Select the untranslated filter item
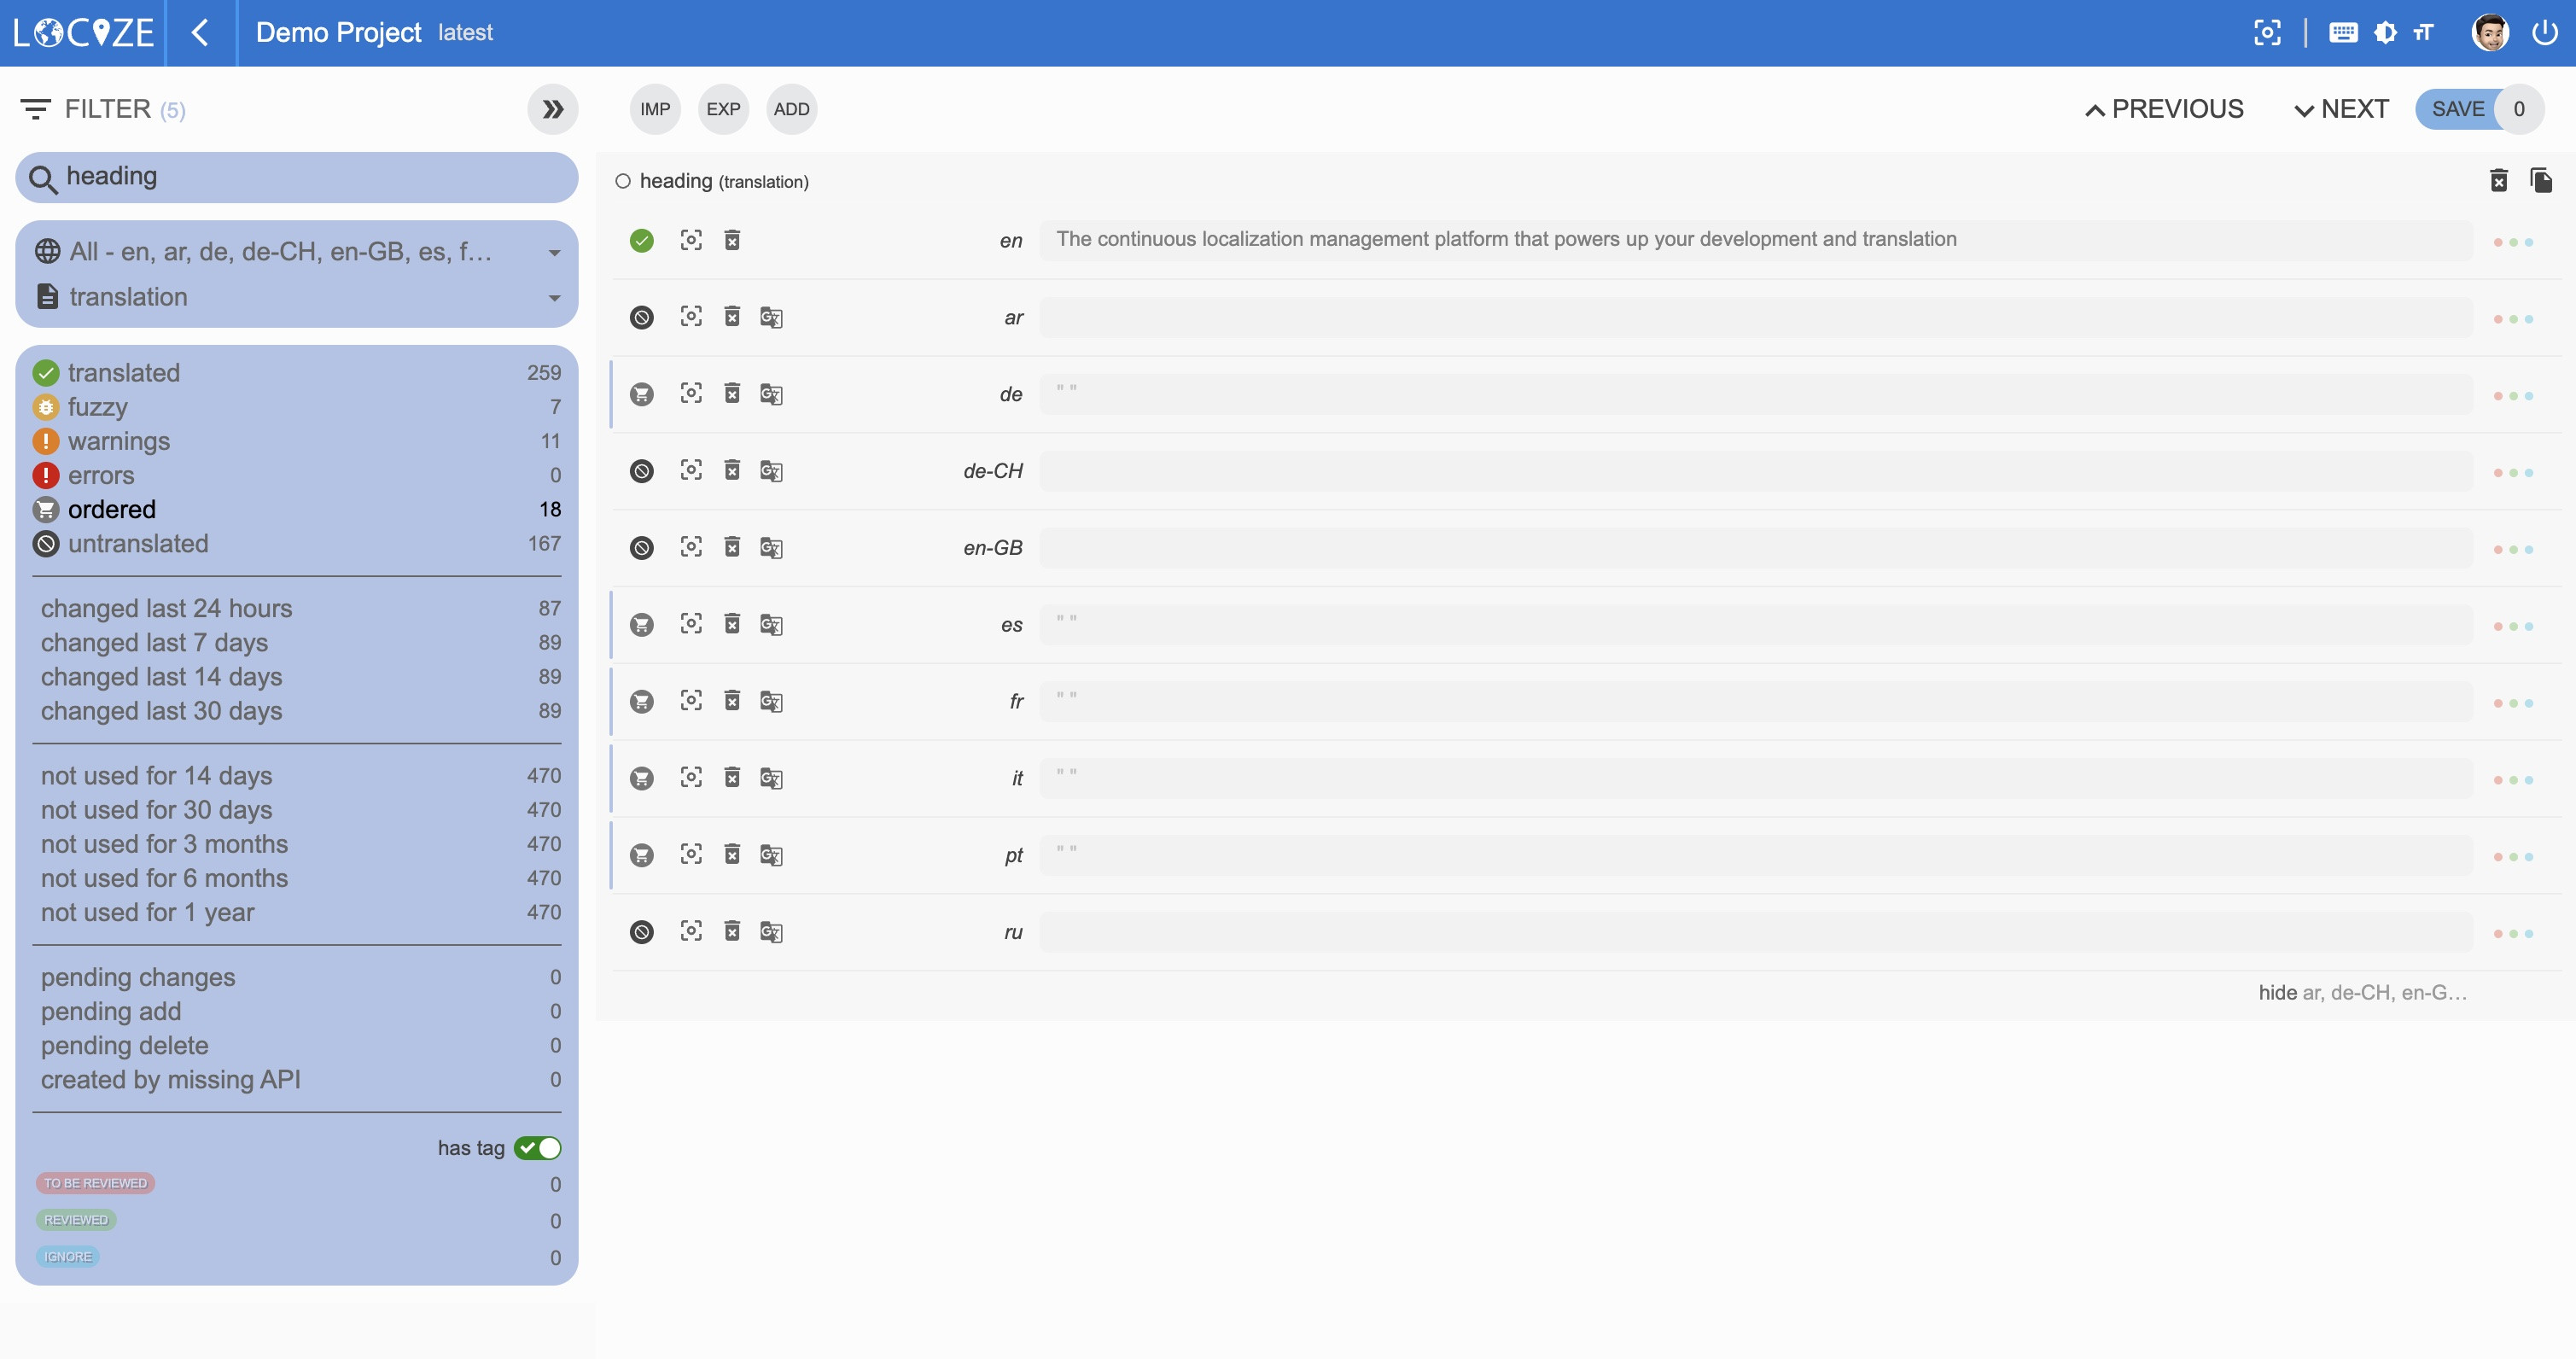 point(138,544)
